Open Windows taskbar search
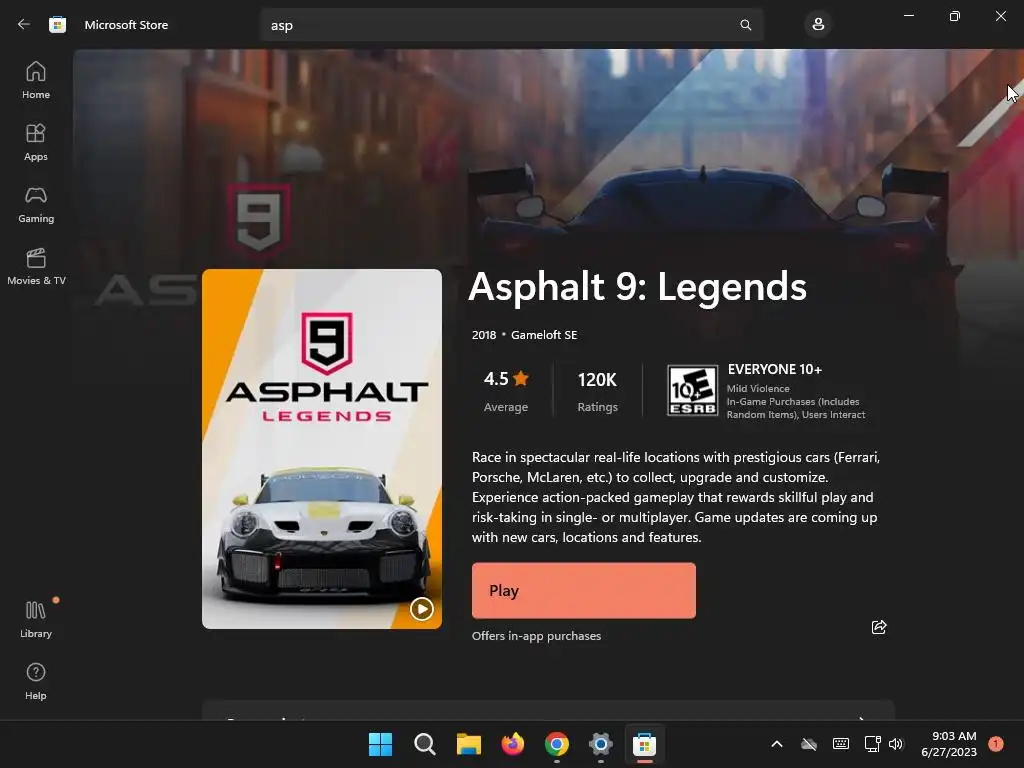This screenshot has height=768, width=1024. [x=424, y=744]
